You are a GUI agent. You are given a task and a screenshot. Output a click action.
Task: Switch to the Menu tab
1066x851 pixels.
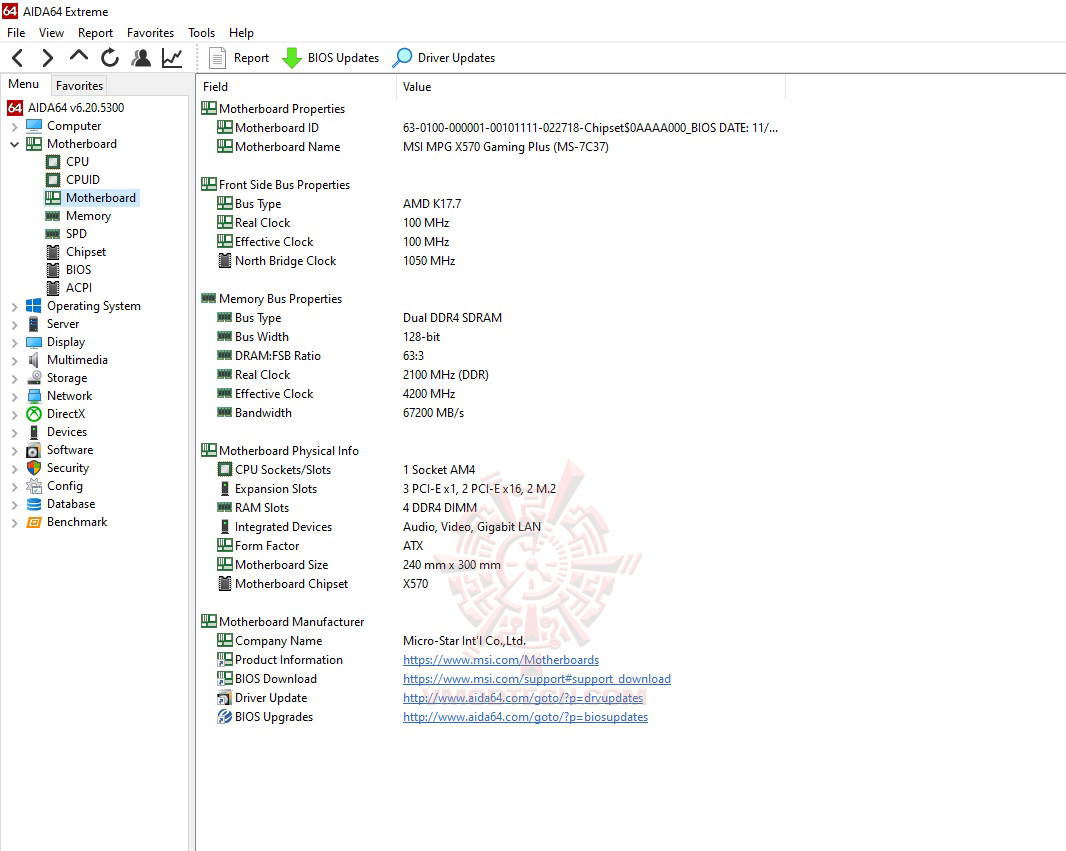point(24,84)
